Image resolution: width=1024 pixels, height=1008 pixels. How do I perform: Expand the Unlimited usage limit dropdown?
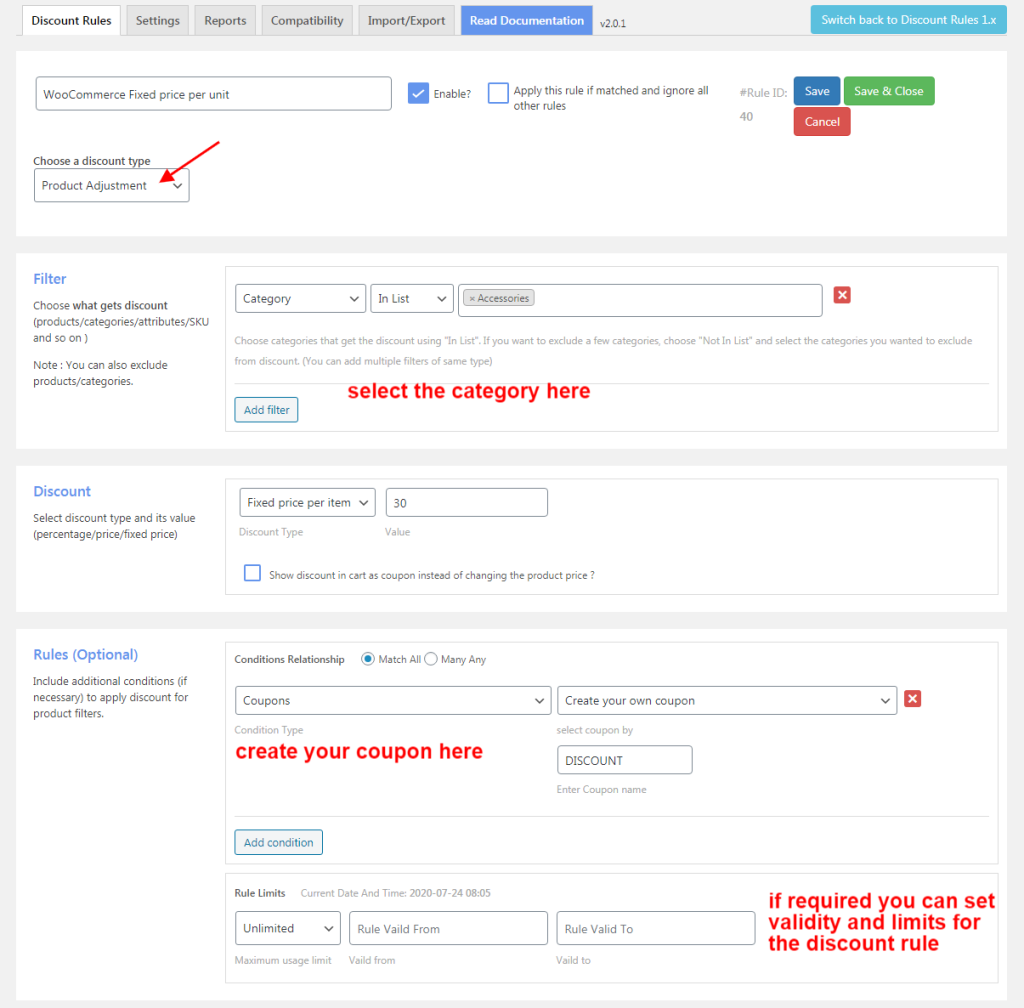coord(288,928)
